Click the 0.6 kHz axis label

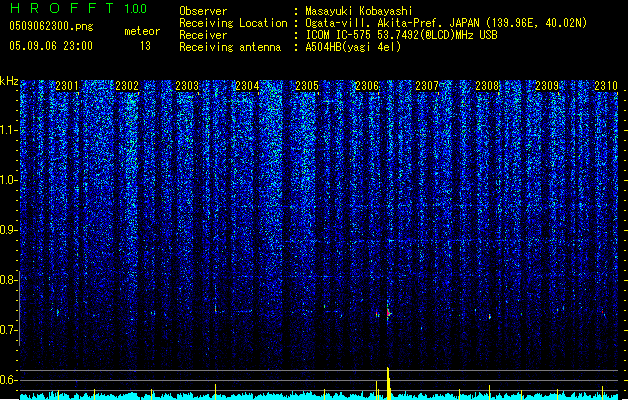9,380
